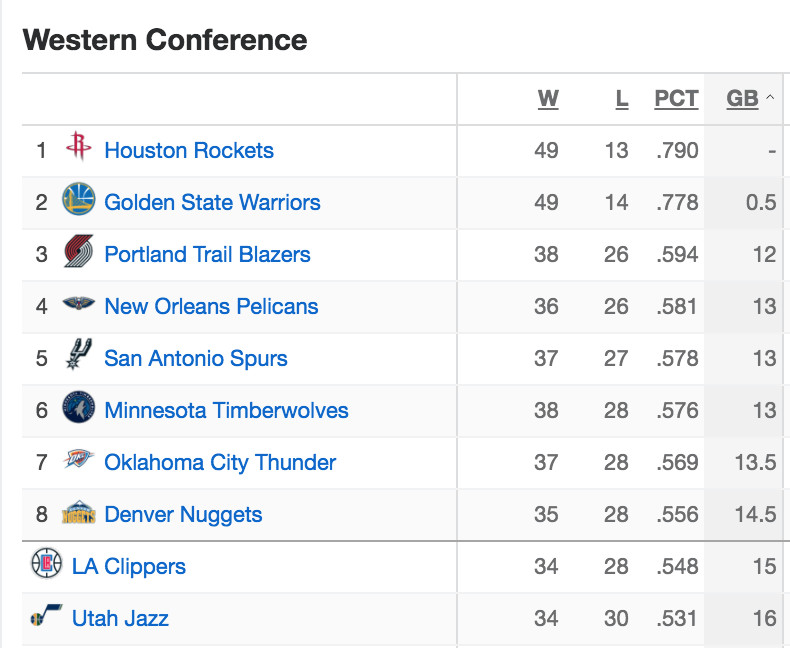Sort standings by W column

pos(548,98)
